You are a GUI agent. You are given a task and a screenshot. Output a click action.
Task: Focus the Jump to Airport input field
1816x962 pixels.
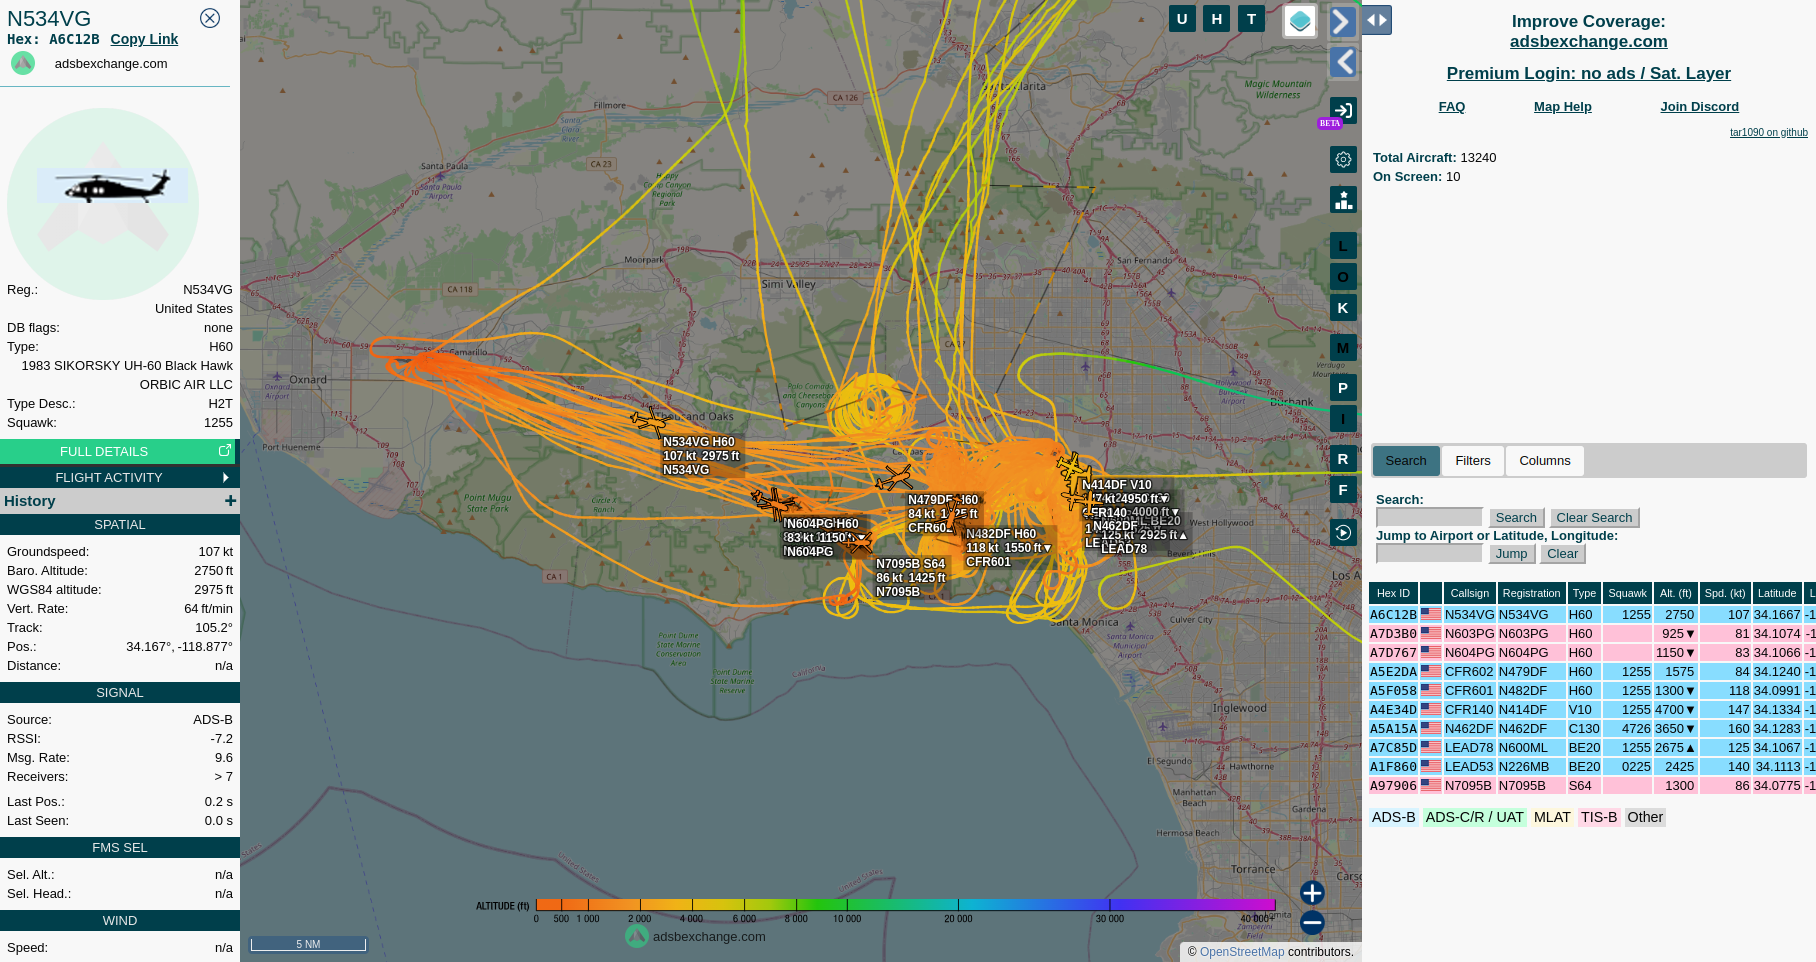1429,553
